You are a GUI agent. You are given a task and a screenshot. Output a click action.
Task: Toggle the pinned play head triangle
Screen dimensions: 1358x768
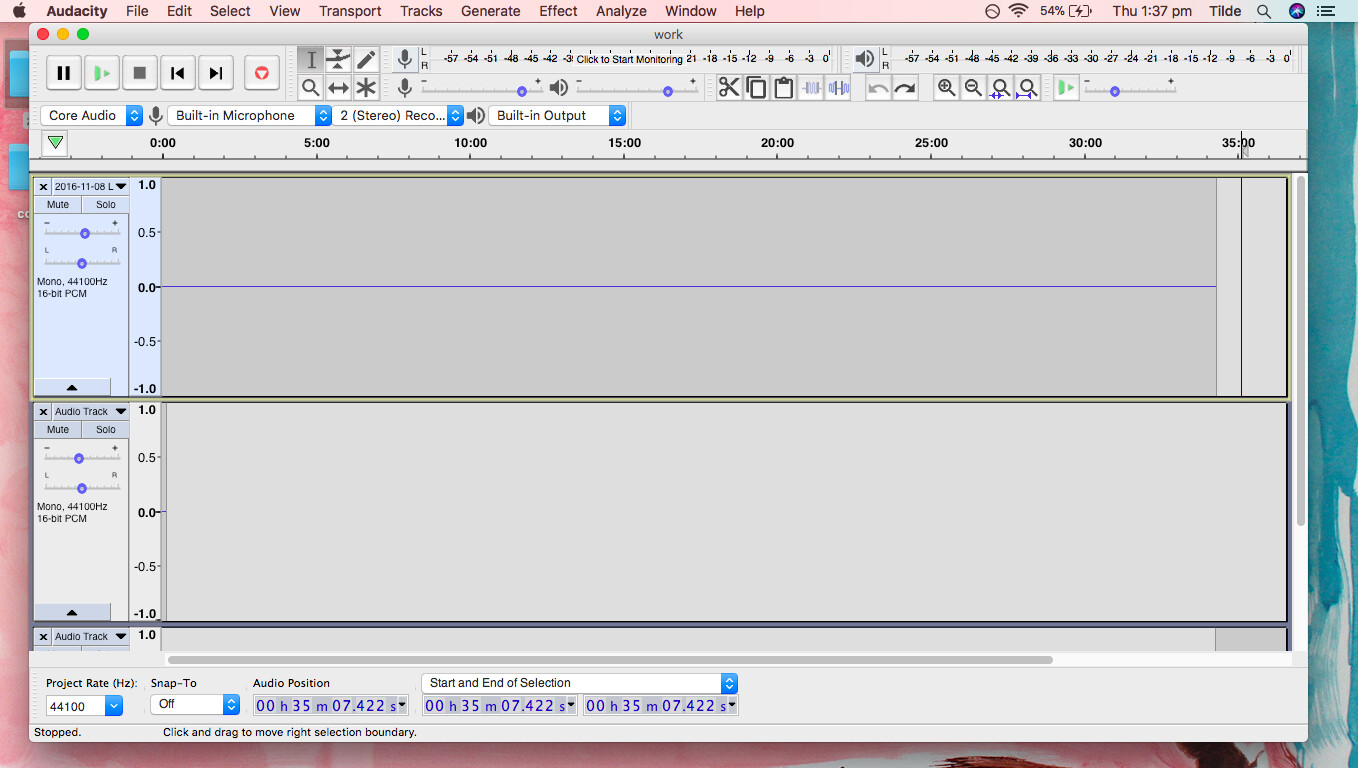(x=56, y=143)
